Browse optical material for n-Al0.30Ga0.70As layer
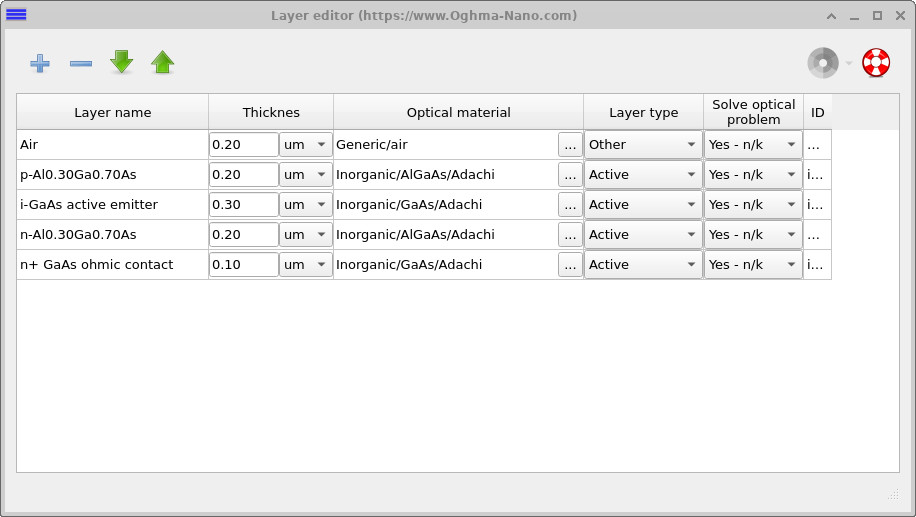916x517 pixels. [x=570, y=234]
